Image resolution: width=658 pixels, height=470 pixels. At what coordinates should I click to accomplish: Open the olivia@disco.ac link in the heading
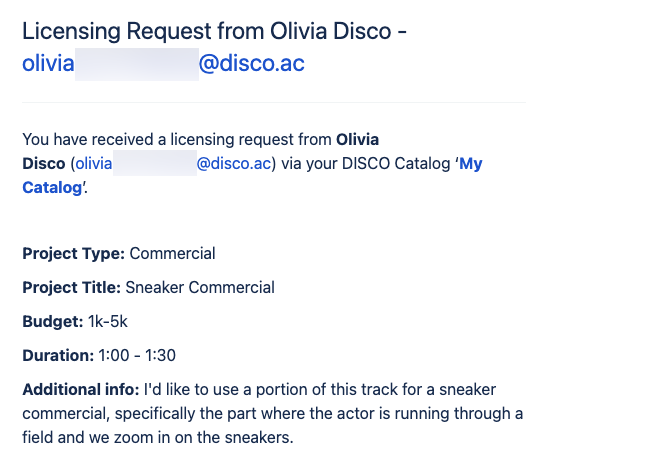click(163, 64)
